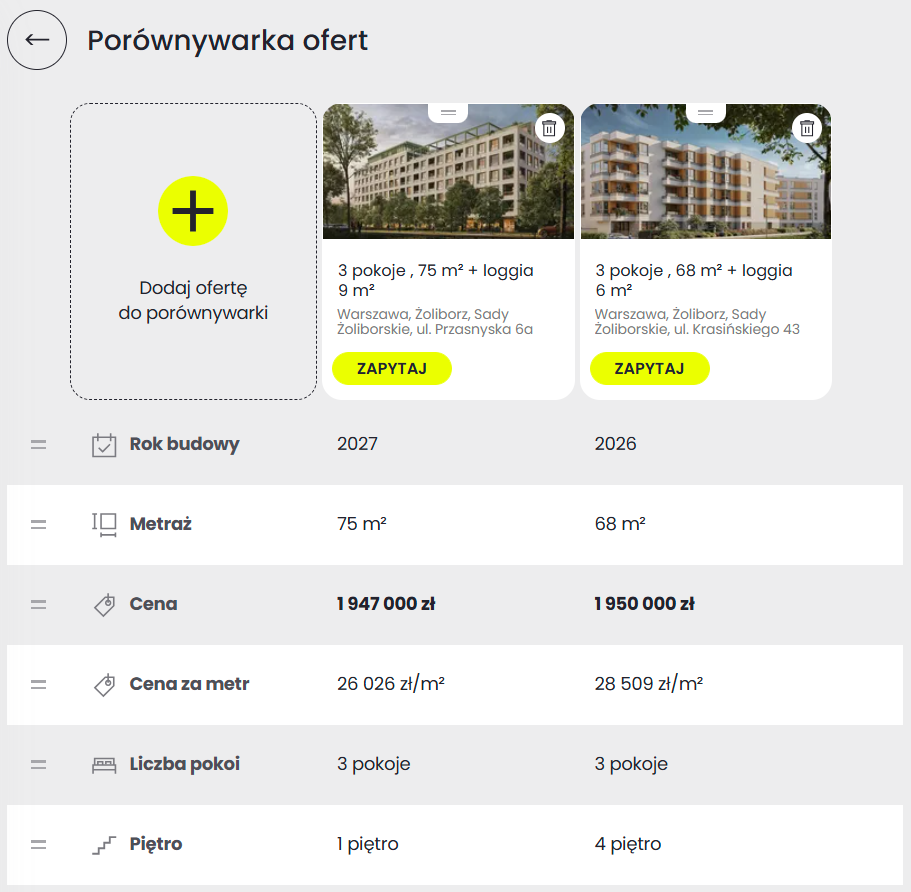
Task: Remove the Krasińskiego 43 offer via trash icon
Action: click(x=807, y=128)
